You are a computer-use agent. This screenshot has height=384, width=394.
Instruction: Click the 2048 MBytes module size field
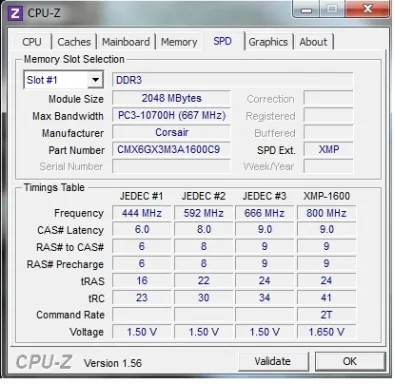click(171, 98)
